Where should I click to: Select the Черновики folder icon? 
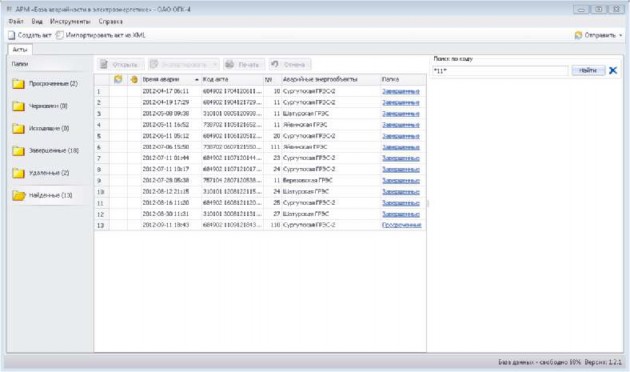pos(18,106)
